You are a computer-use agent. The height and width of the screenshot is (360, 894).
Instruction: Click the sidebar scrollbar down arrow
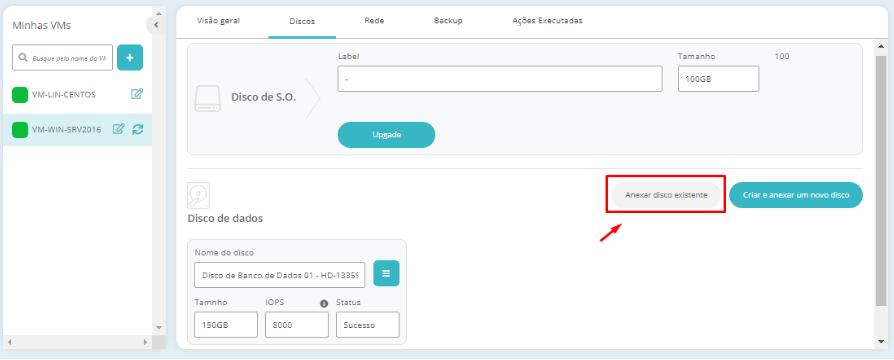click(159, 327)
